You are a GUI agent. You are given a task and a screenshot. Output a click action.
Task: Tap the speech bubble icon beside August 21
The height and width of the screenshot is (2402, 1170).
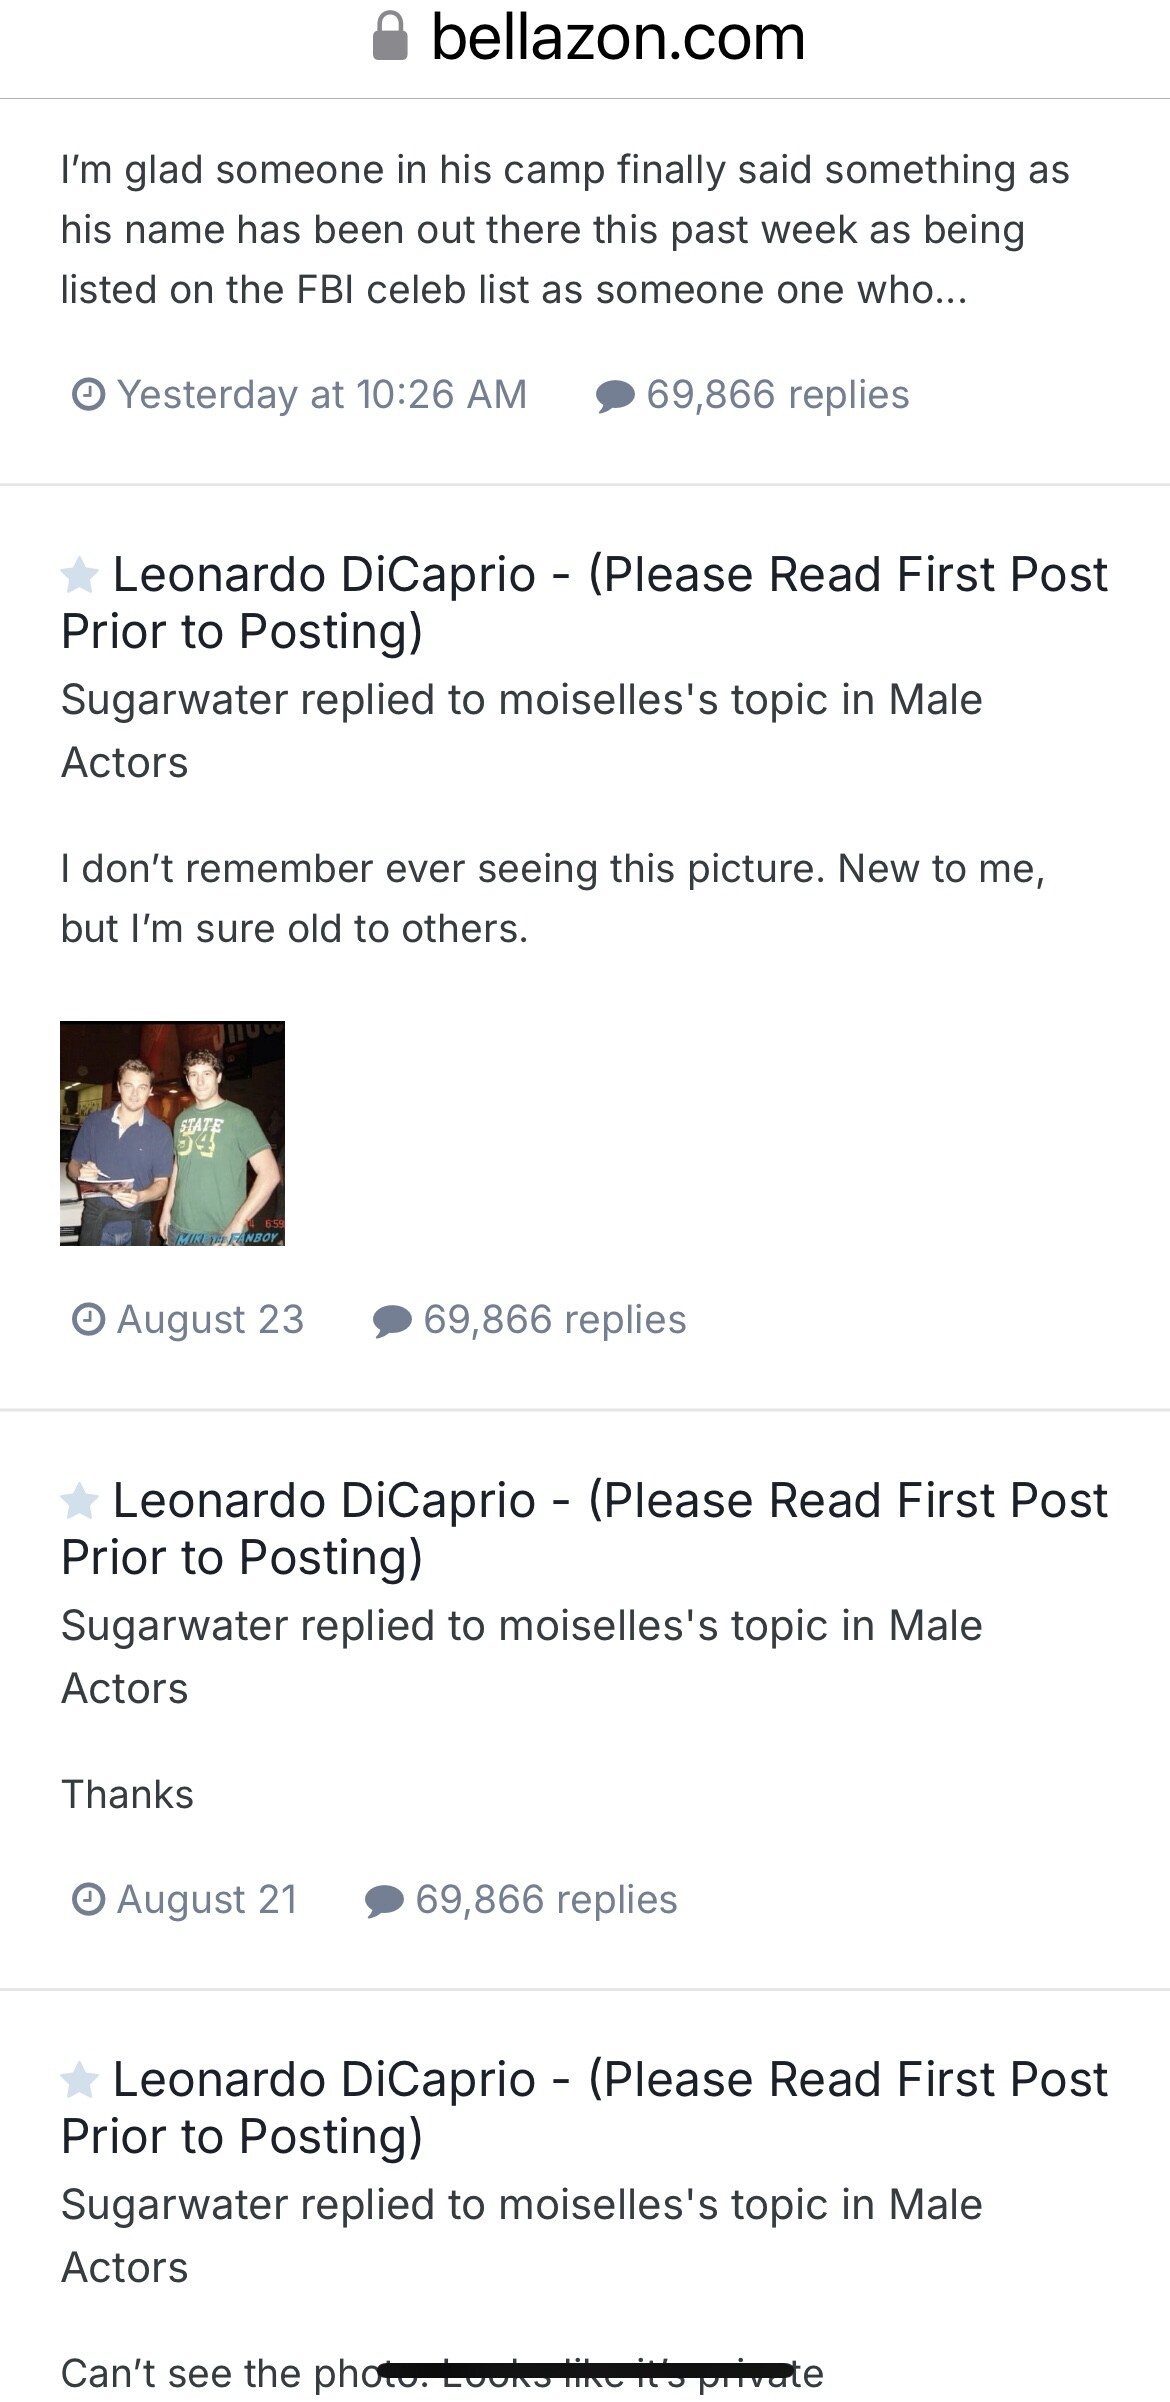pos(384,1899)
